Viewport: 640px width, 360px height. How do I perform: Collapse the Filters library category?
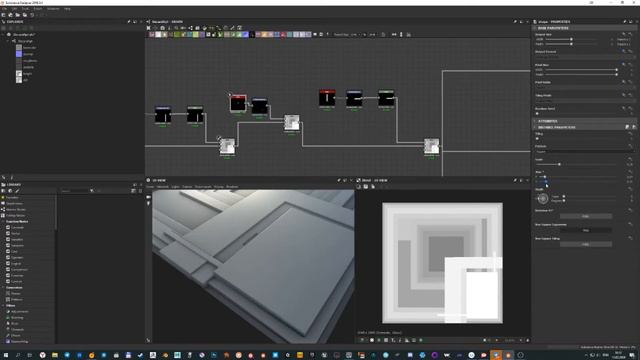pos(3,306)
